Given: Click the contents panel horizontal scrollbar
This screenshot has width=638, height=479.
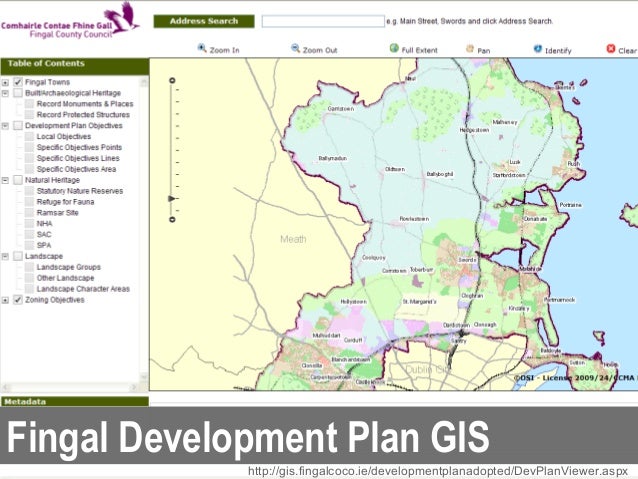Looking at the screenshot, I should tap(70, 387).
